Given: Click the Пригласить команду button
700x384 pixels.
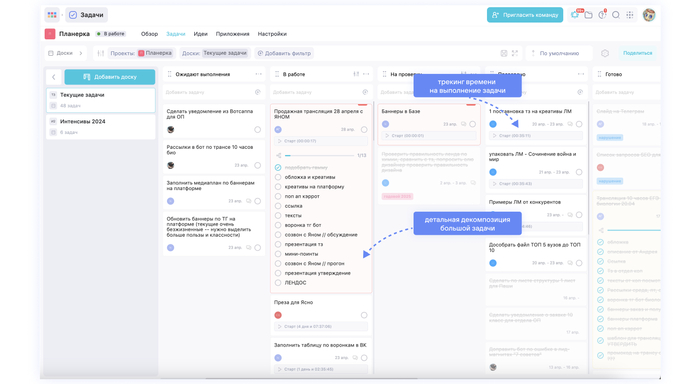Looking at the screenshot, I should pyautogui.click(x=525, y=15).
